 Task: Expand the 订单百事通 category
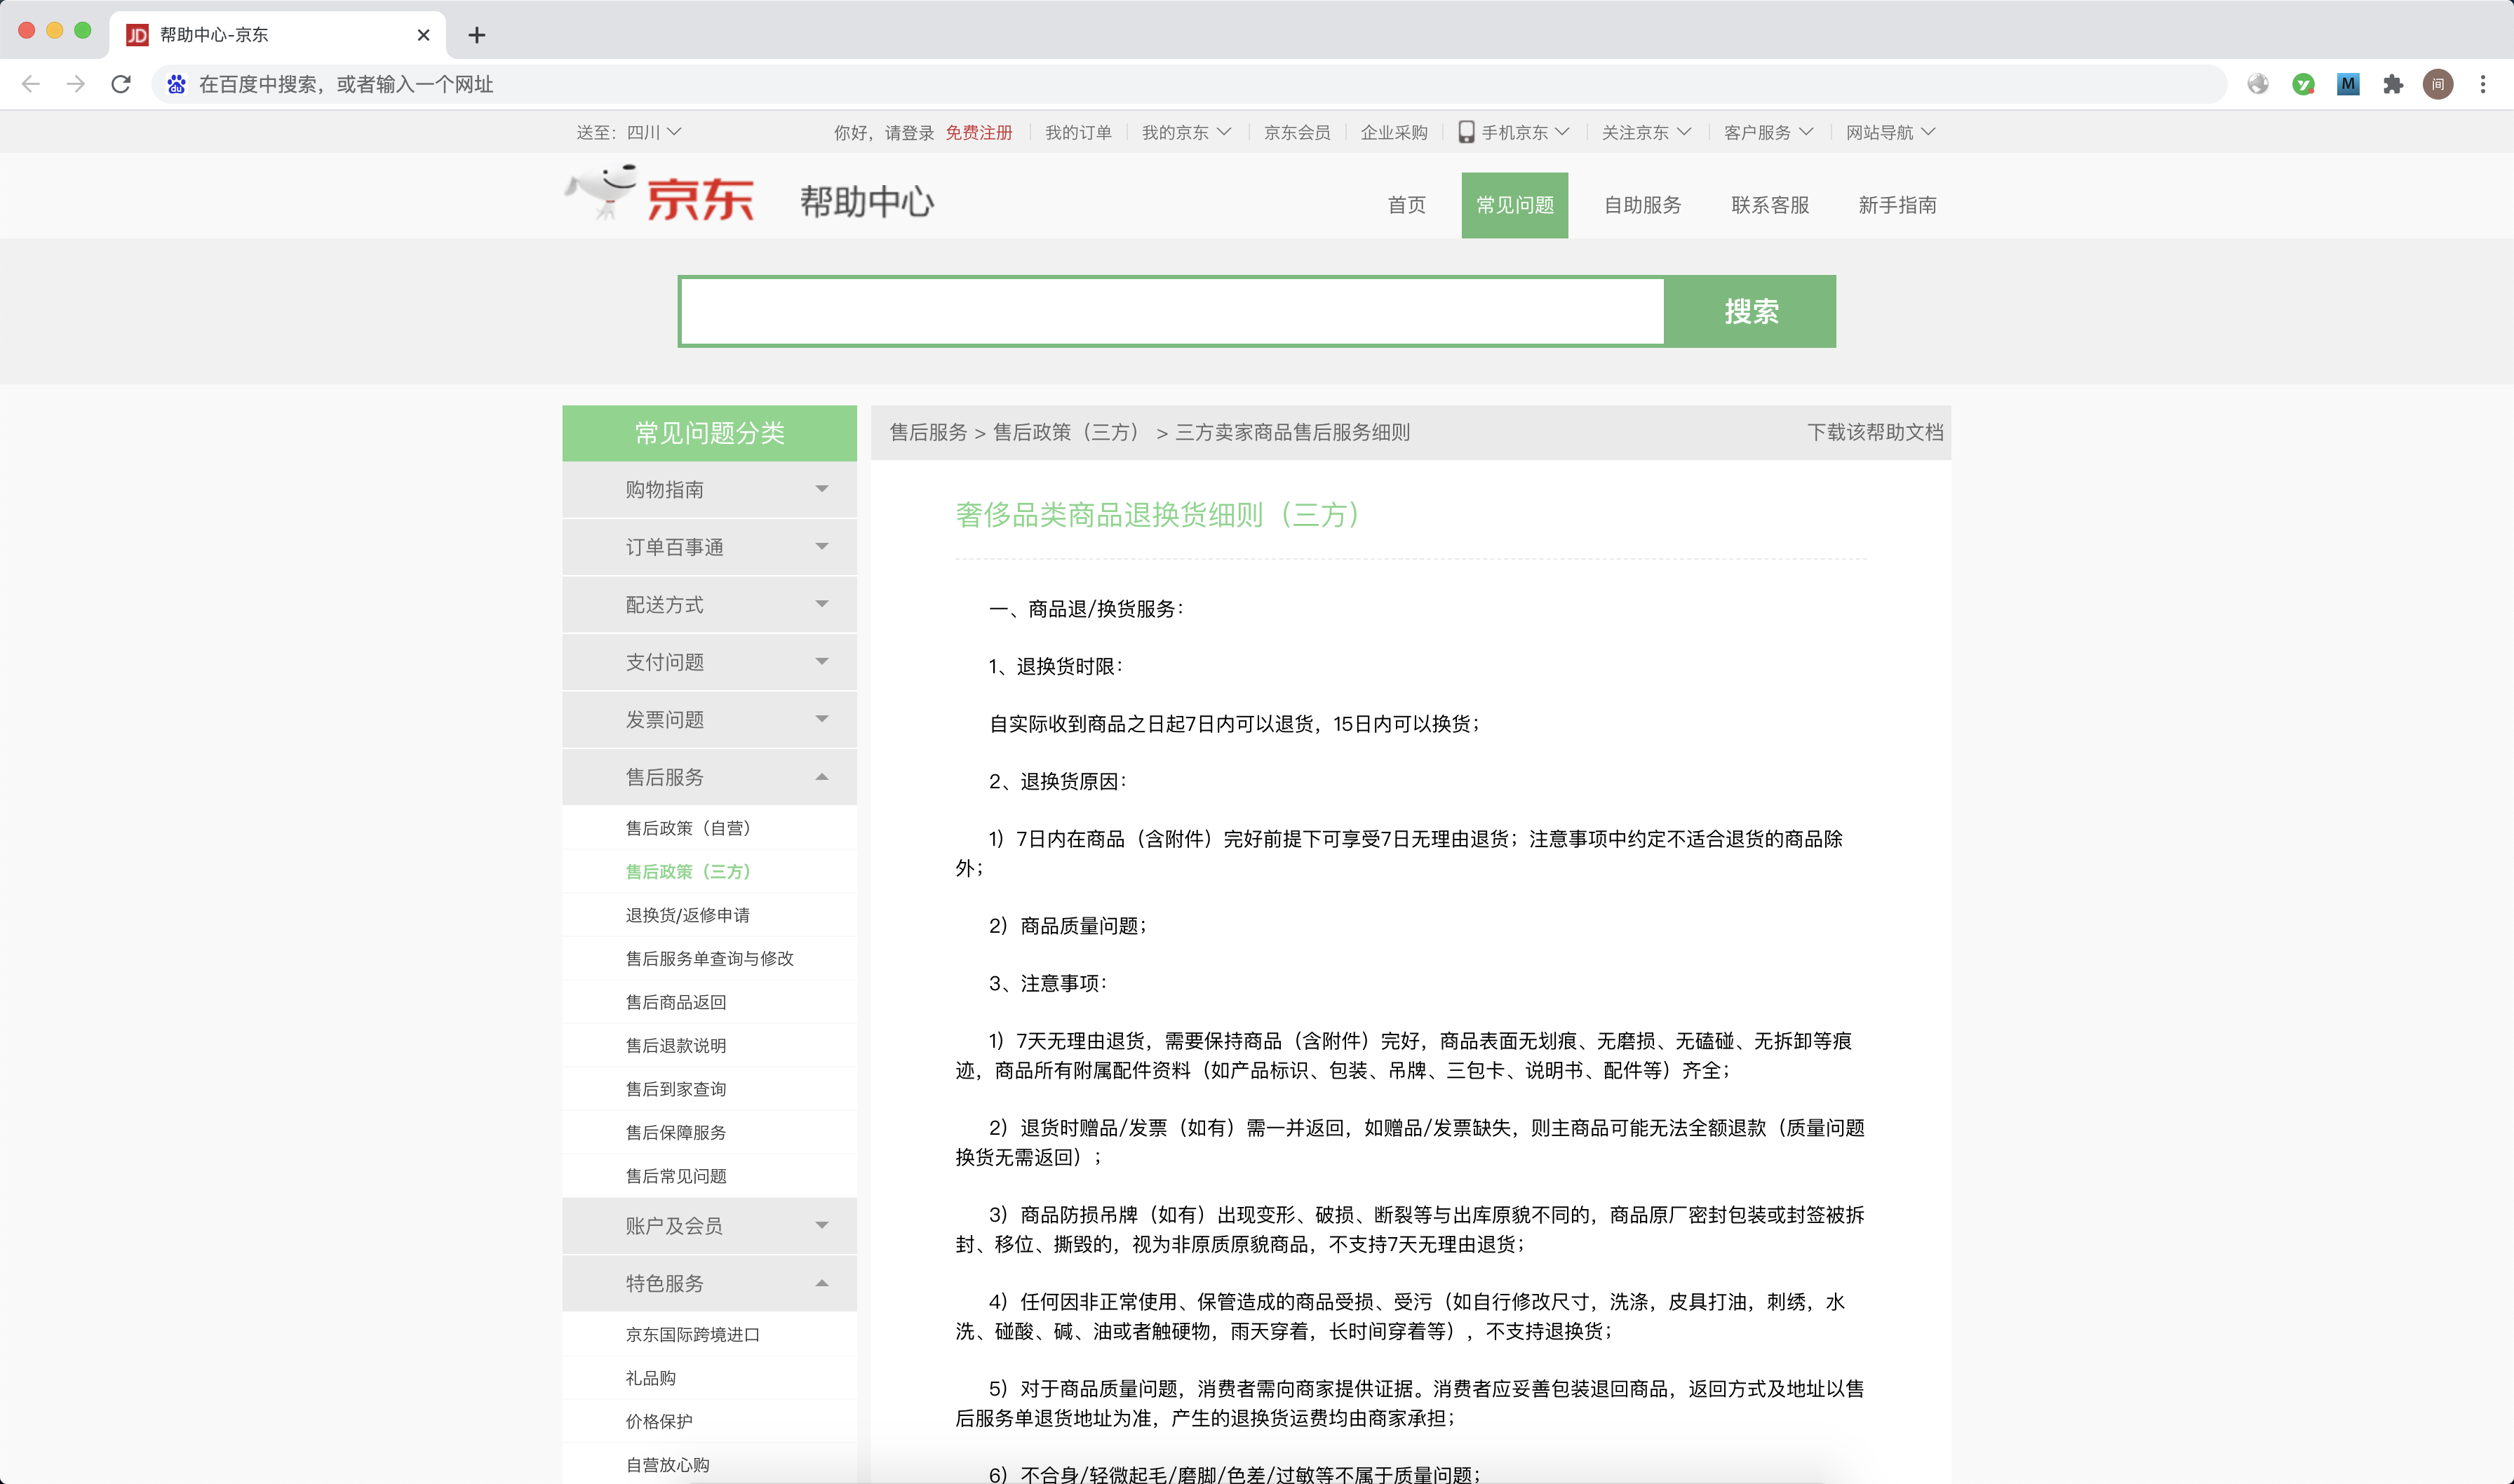tap(710, 547)
